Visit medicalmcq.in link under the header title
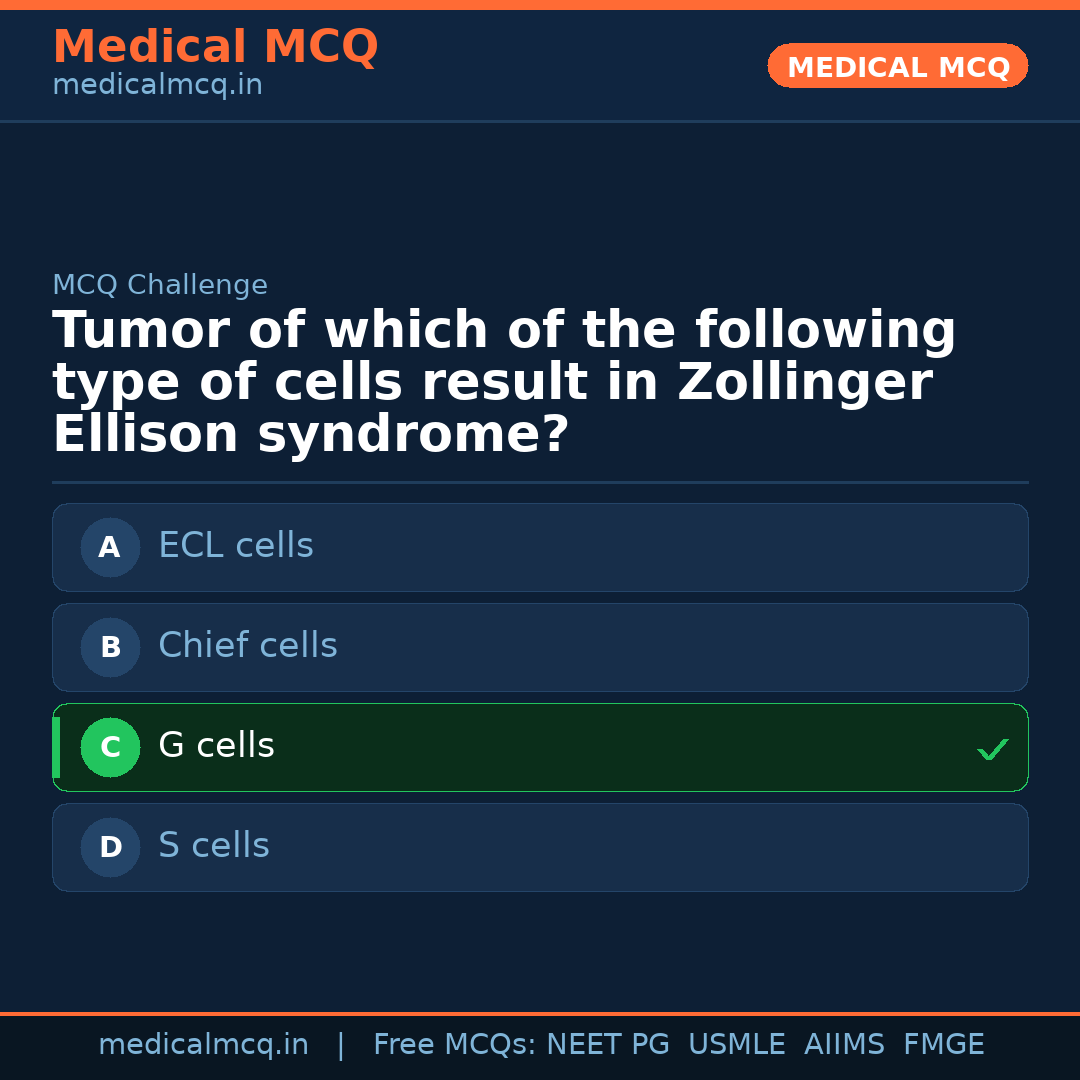The width and height of the screenshot is (1080, 1080). (157, 86)
